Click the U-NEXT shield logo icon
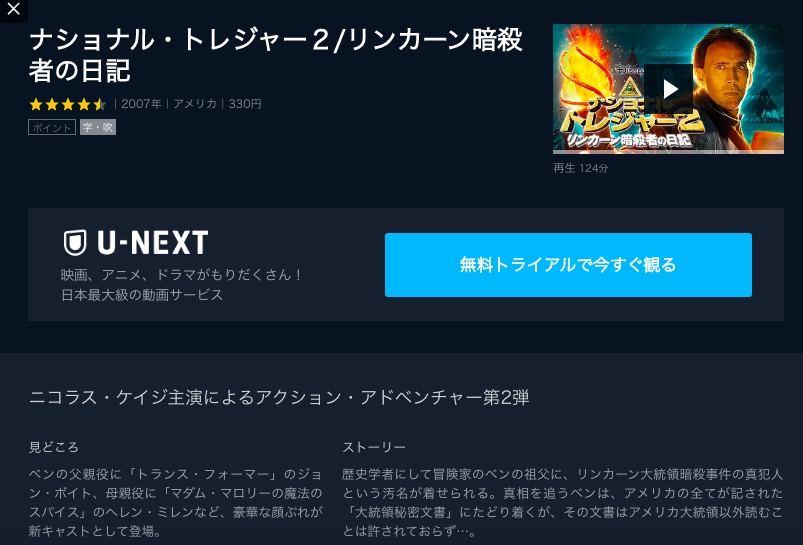The image size is (803, 545). point(75,243)
